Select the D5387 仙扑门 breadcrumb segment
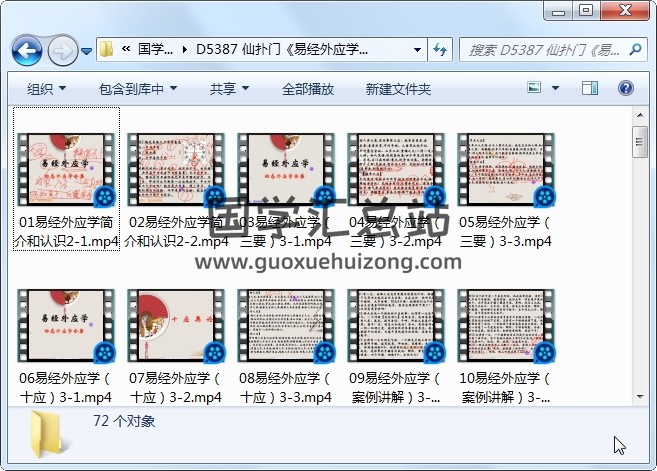This screenshot has height=471, width=657. pos(282,49)
